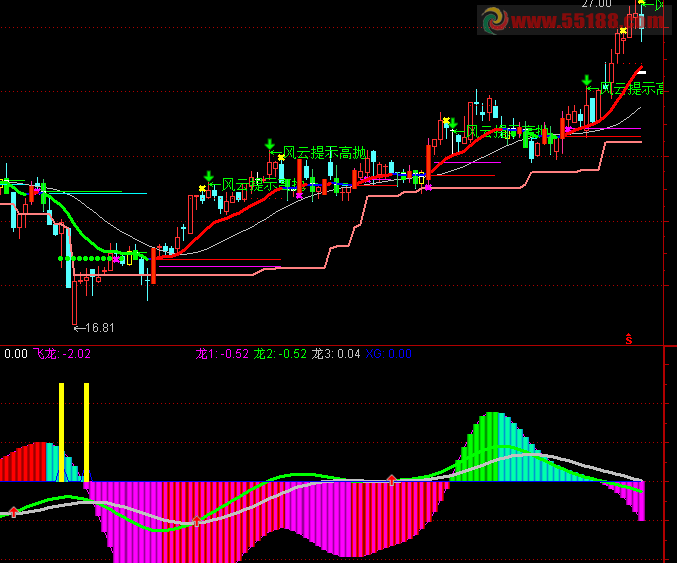This screenshot has height=563, width=677.
Task: Click the green down arrow beside 16.81-rally's first sell signal
Action: point(209,176)
